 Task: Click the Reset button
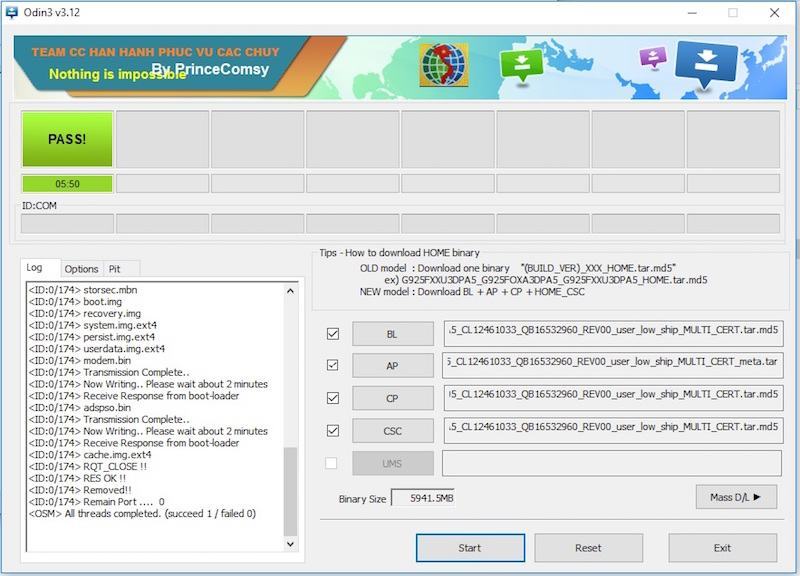coord(588,548)
